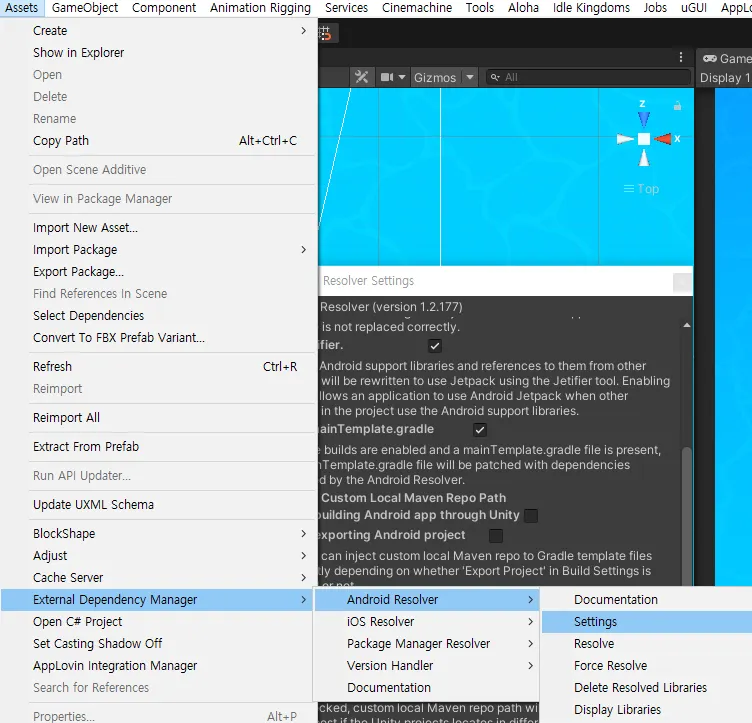The width and height of the screenshot is (752, 723).
Task: Open the Cinemachine menu
Action: [x=417, y=8]
